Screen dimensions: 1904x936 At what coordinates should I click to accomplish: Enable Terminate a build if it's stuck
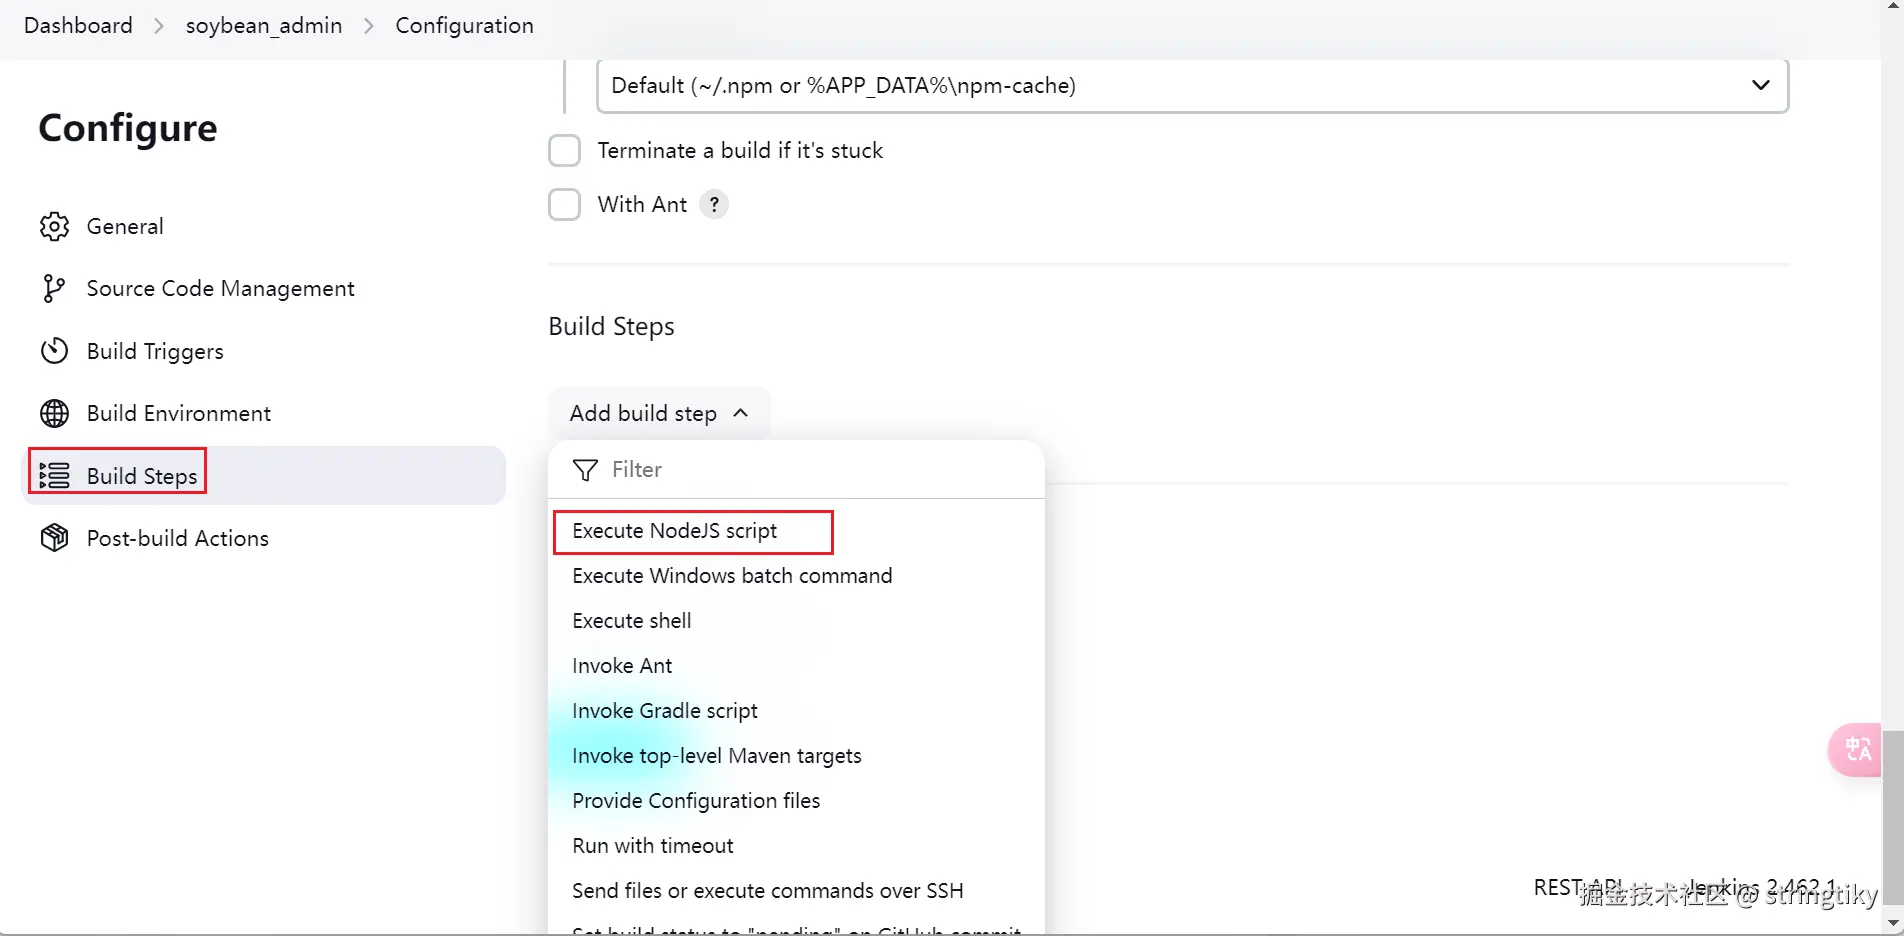pyautogui.click(x=564, y=151)
